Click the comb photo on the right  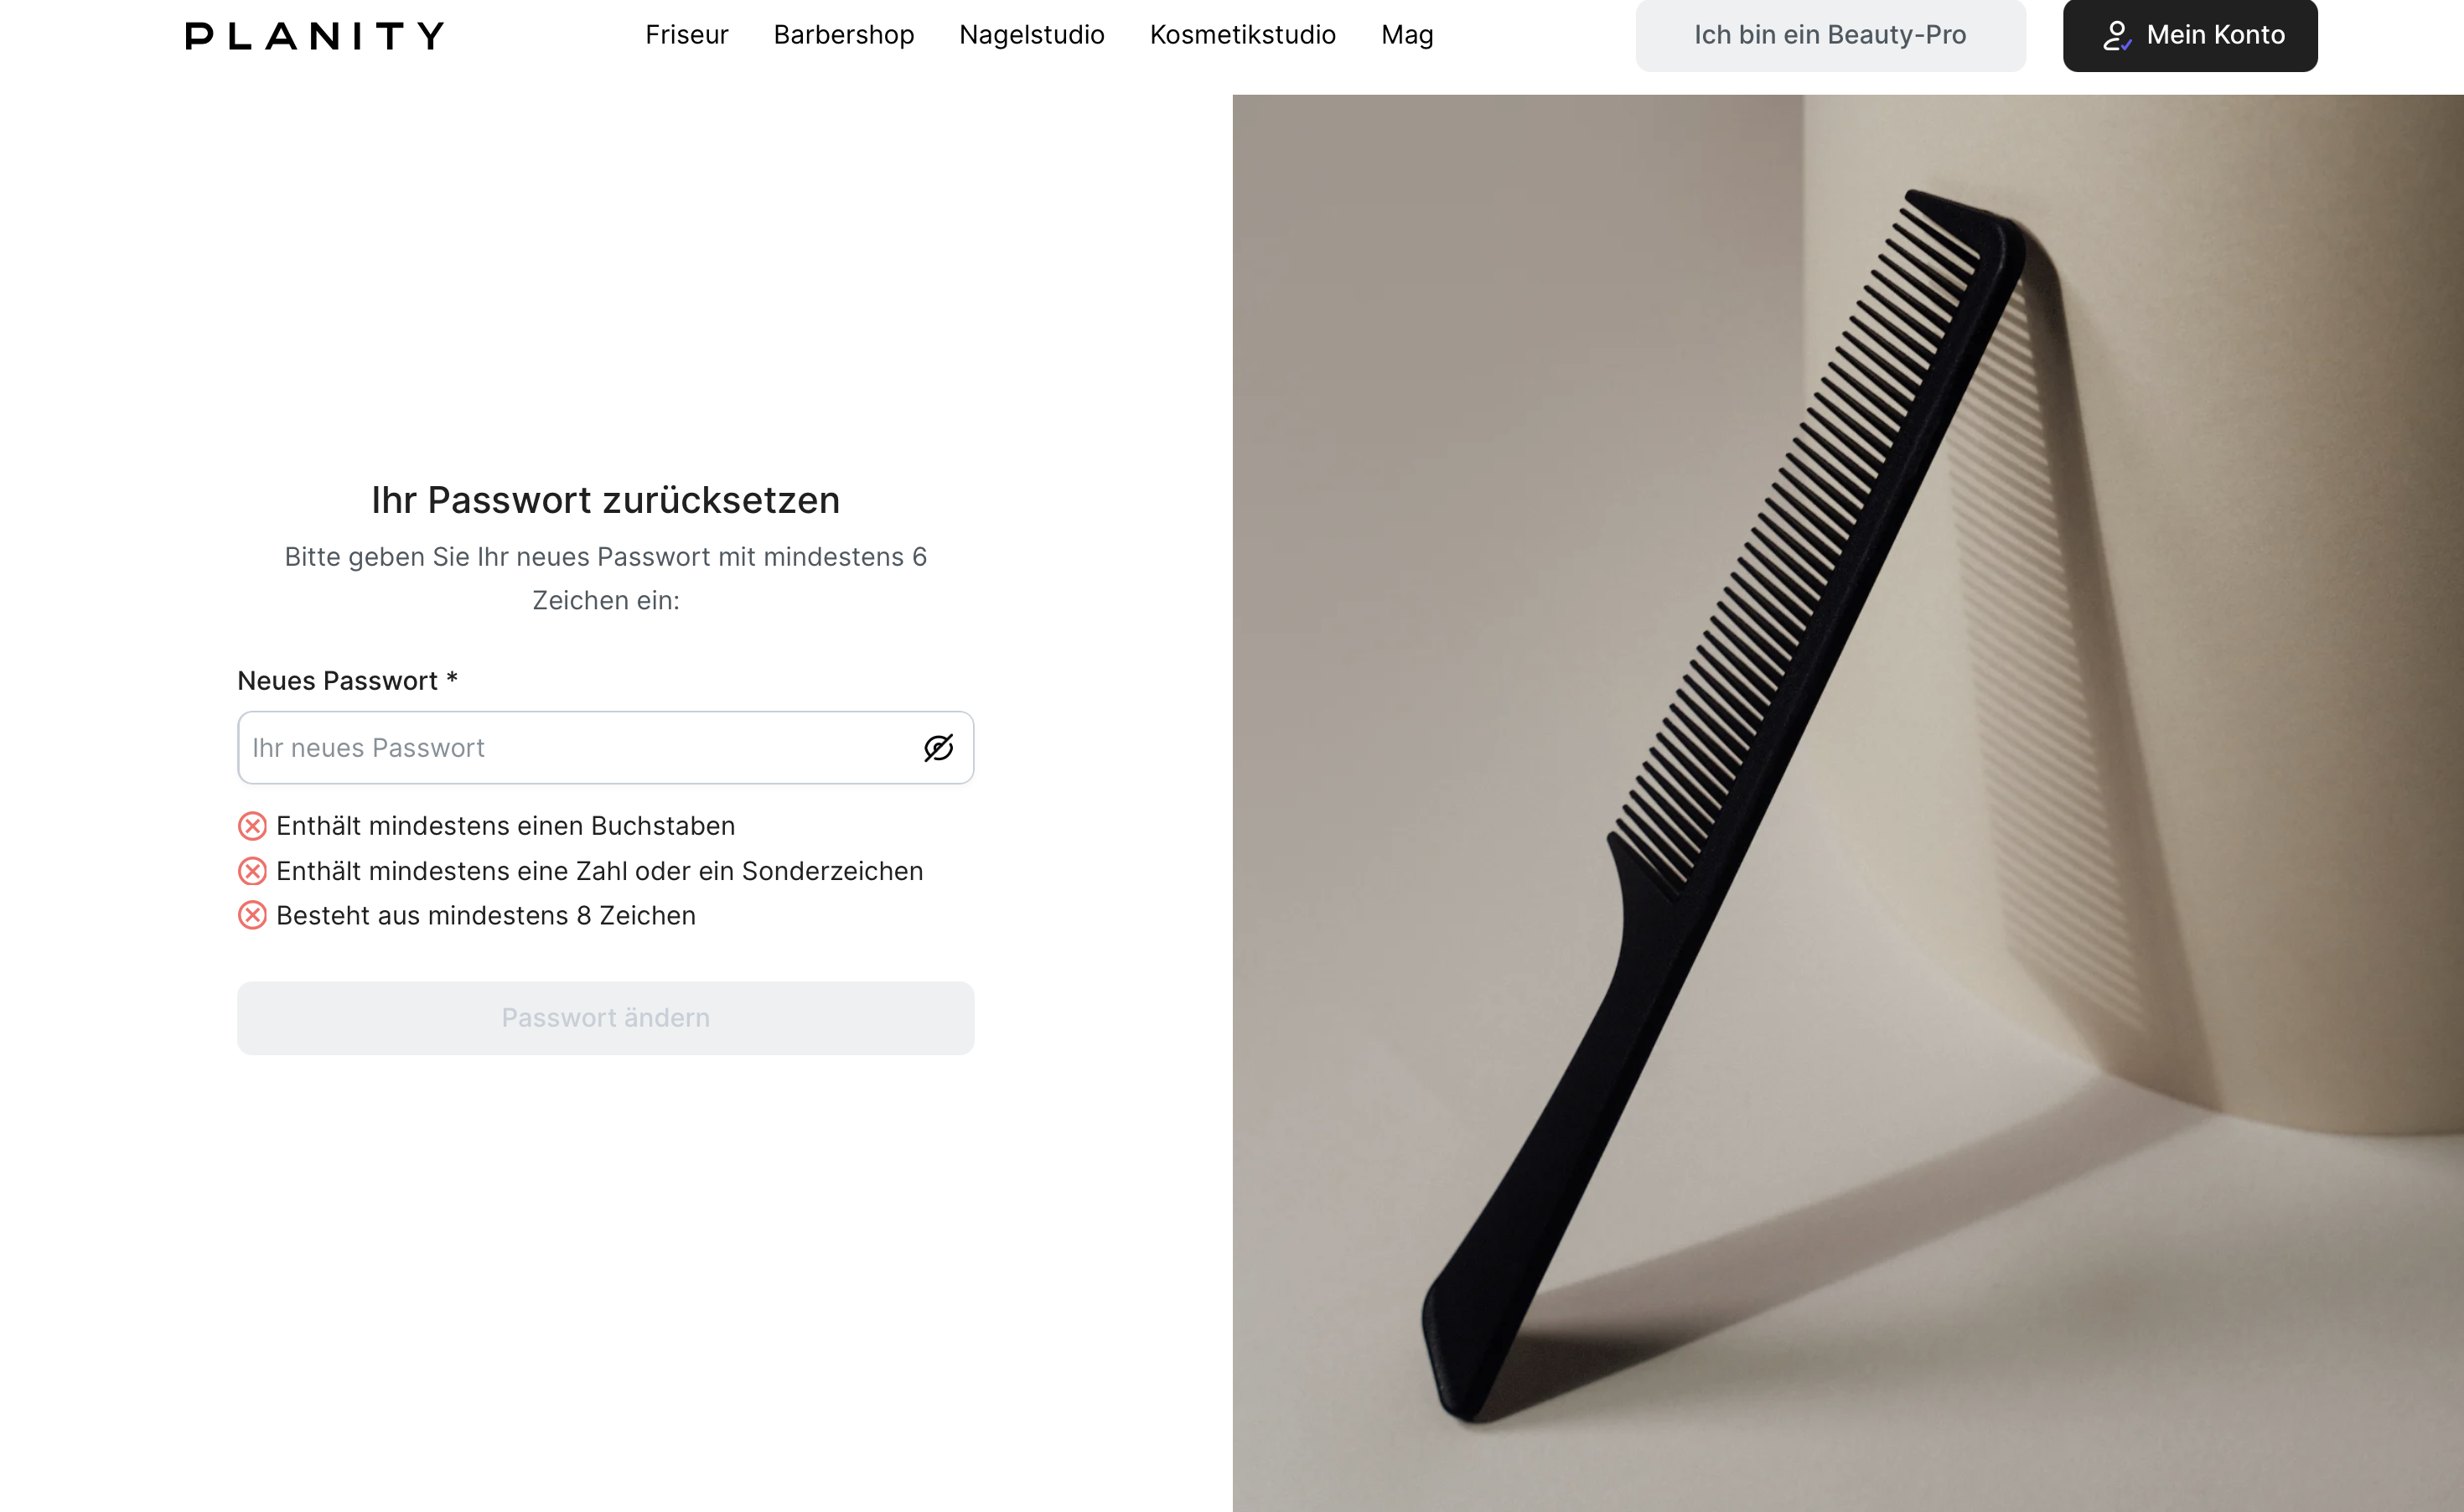pos(1848,803)
